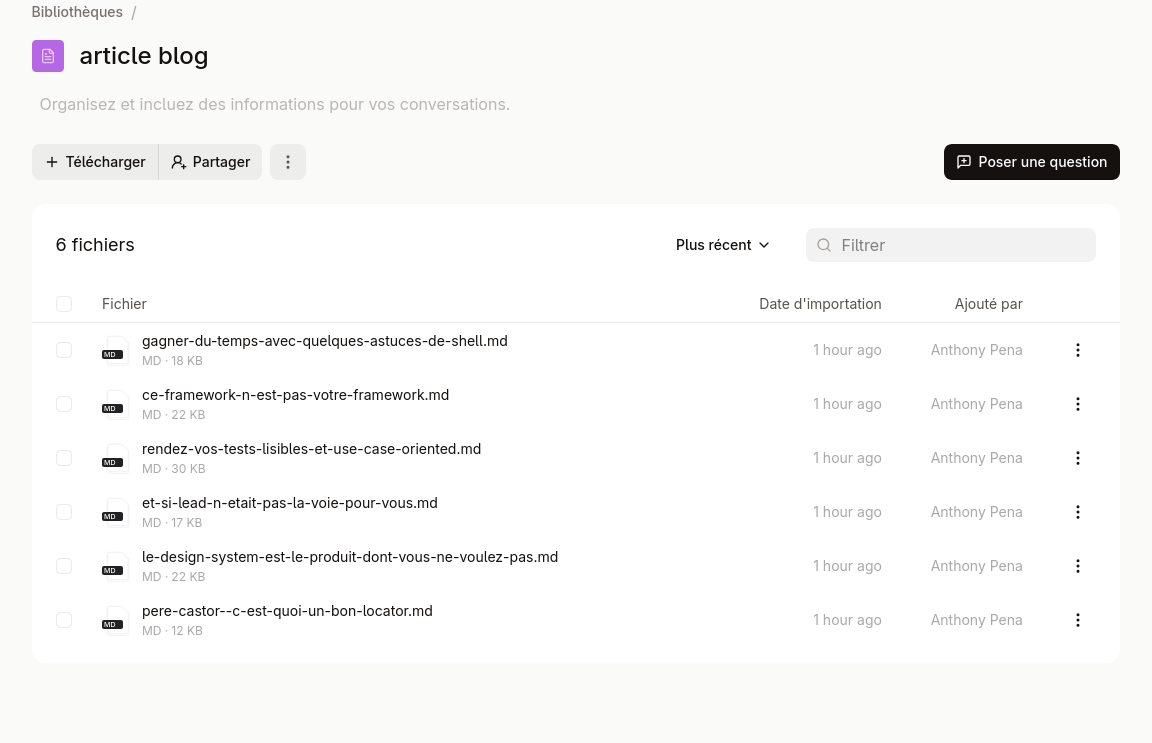
Task: Toggle the select all files checkbox
Action: coord(64,304)
